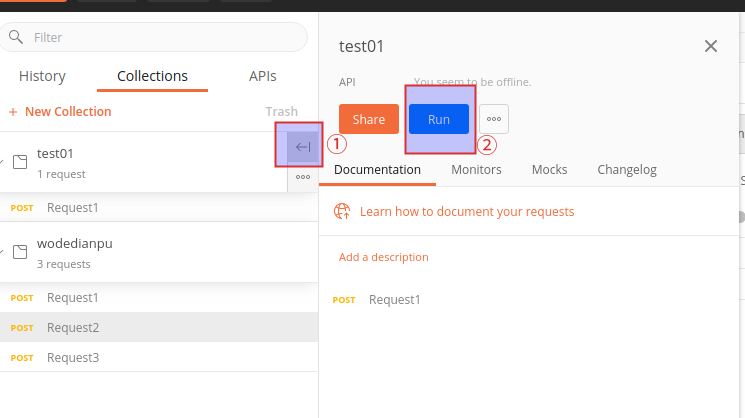Open Request2 in wodedianpu collection
745x418 pixels.
tap(159, 327)
